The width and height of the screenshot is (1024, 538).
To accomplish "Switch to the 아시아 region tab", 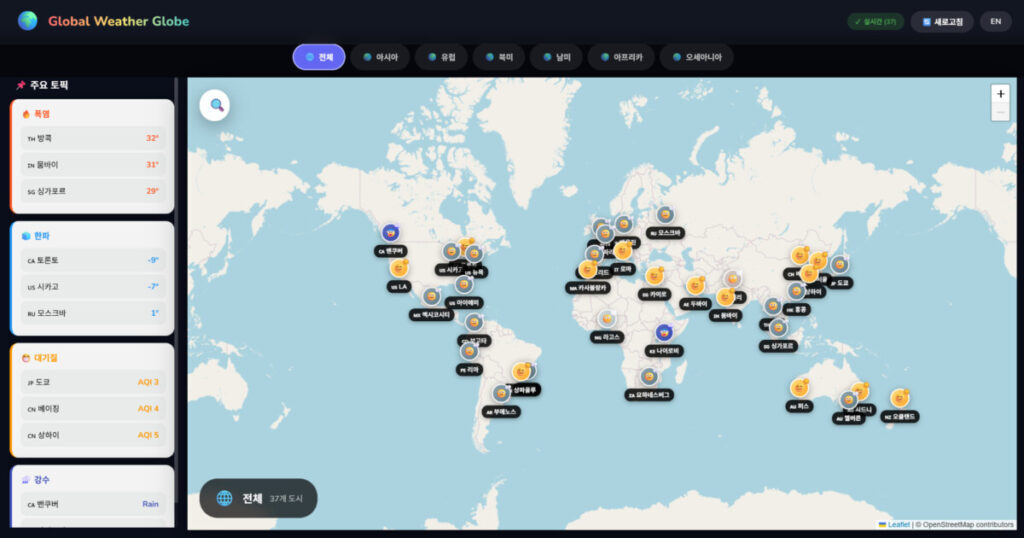I will click(x=380, y=57).
